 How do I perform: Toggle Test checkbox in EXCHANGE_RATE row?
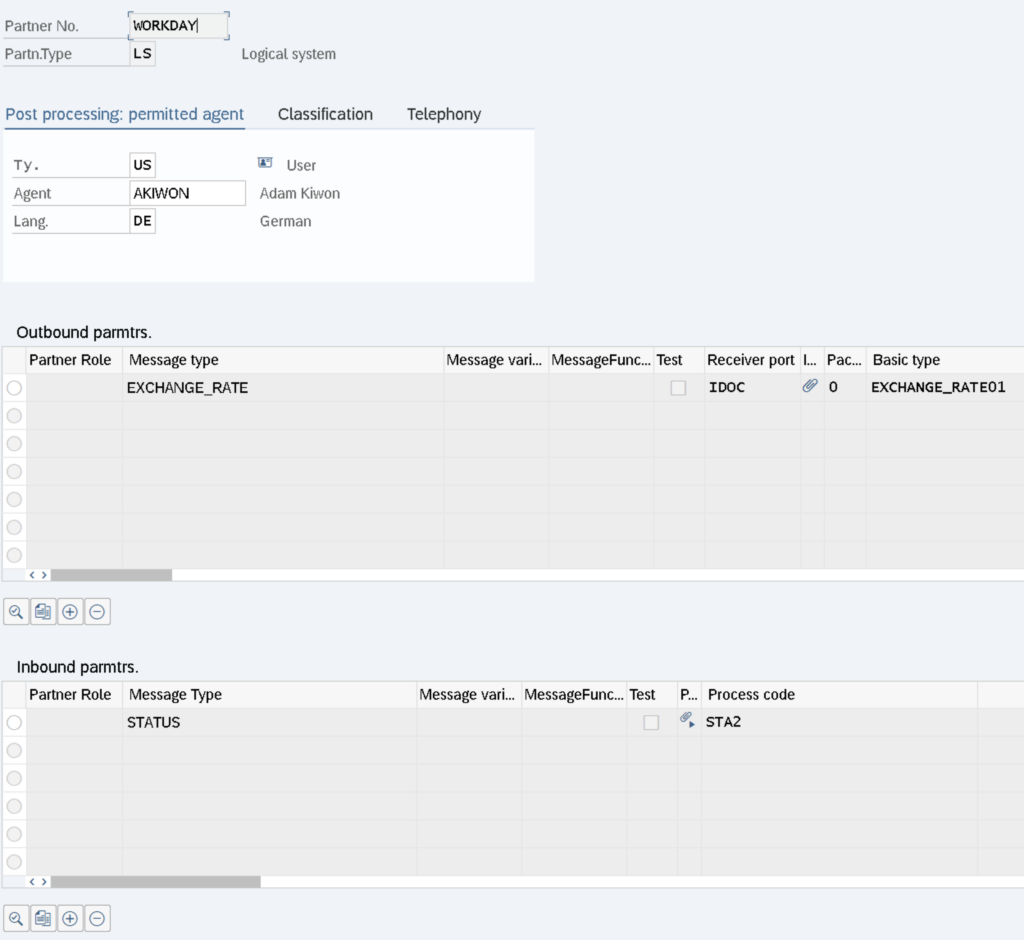679,388
